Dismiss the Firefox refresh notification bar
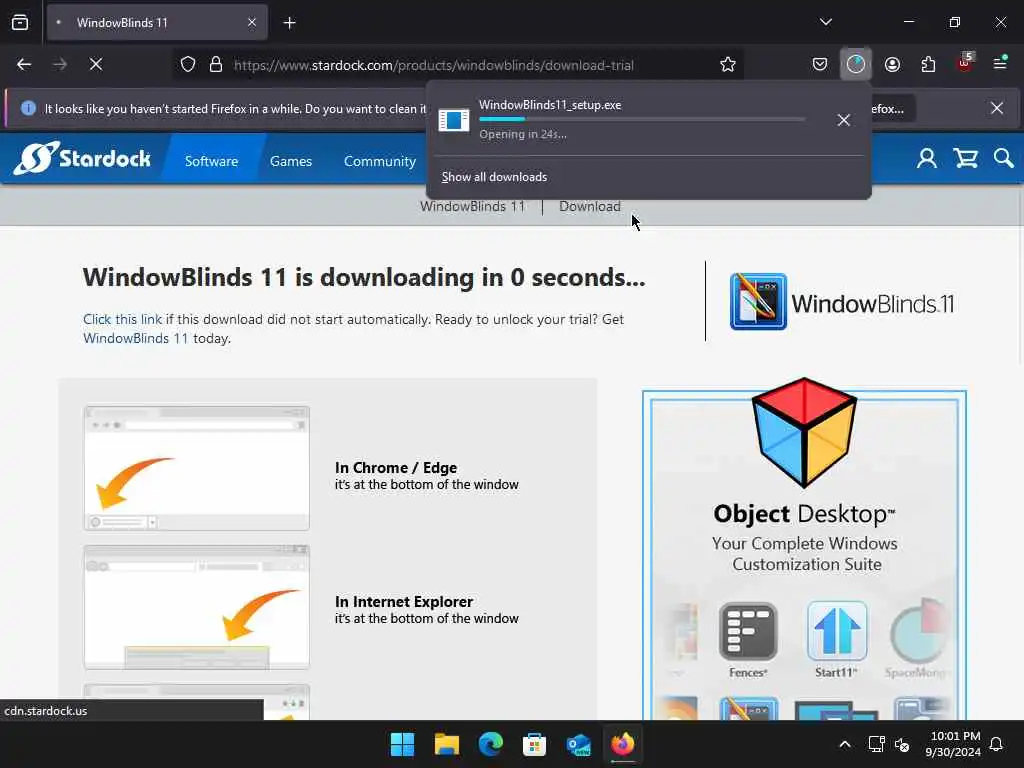 (x=997, y=108)
